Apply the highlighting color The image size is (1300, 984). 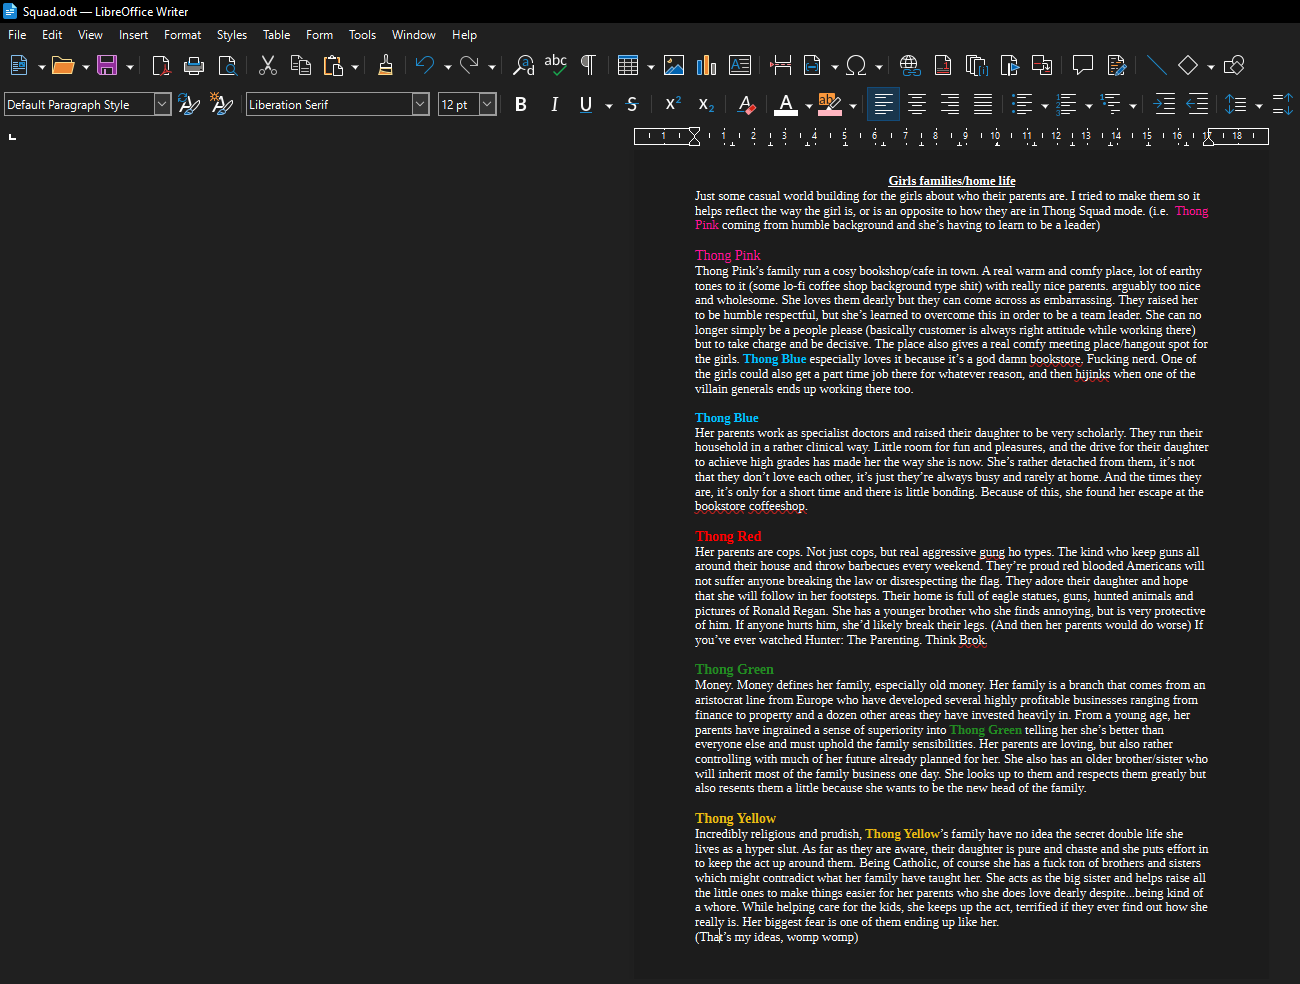(829, 104)
